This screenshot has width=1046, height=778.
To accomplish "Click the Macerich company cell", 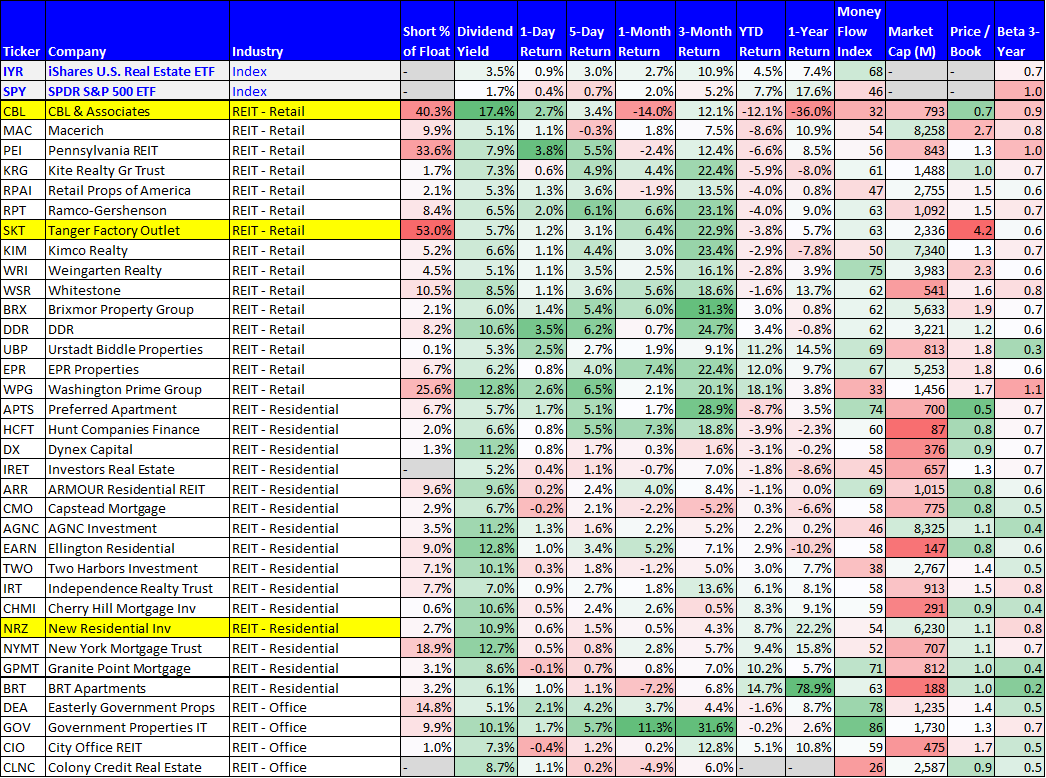I will (137, 131).
